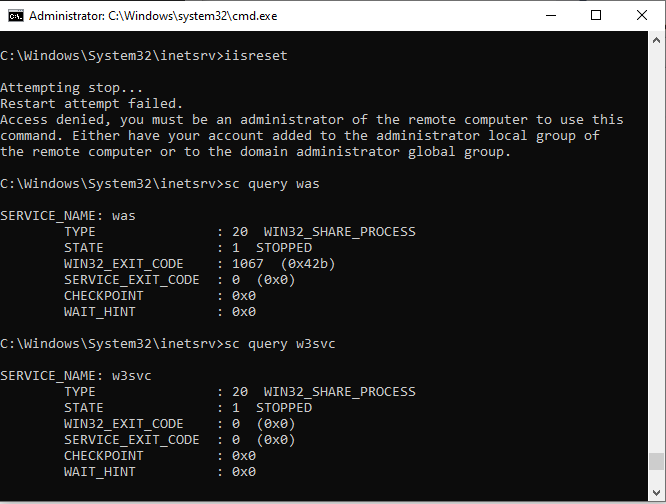Click 'WIN32_SHARE_PROCESS' type under w3svc

pos(339,391)
